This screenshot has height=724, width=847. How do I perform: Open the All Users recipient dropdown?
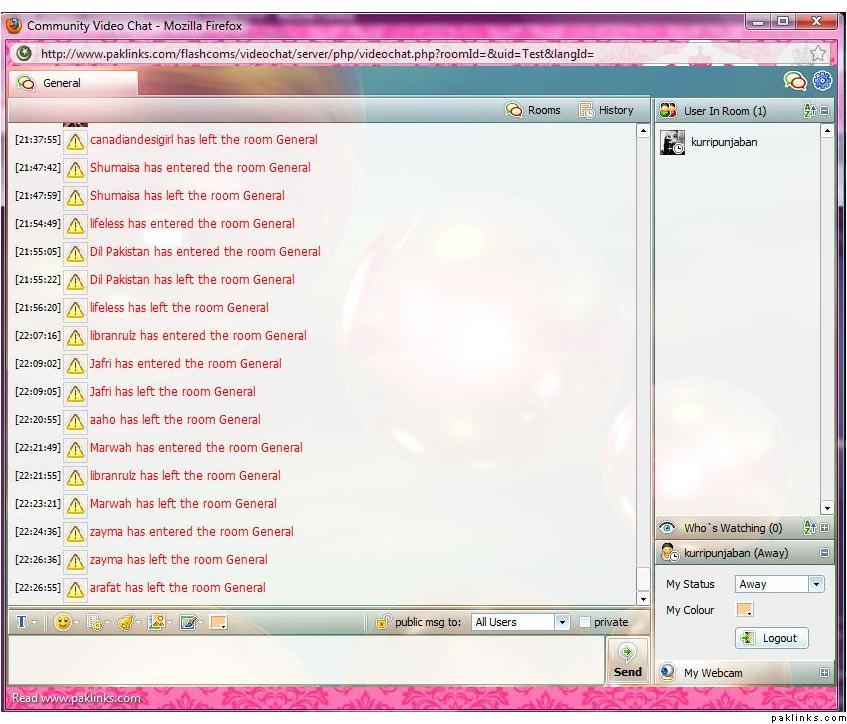click(561, 622)
